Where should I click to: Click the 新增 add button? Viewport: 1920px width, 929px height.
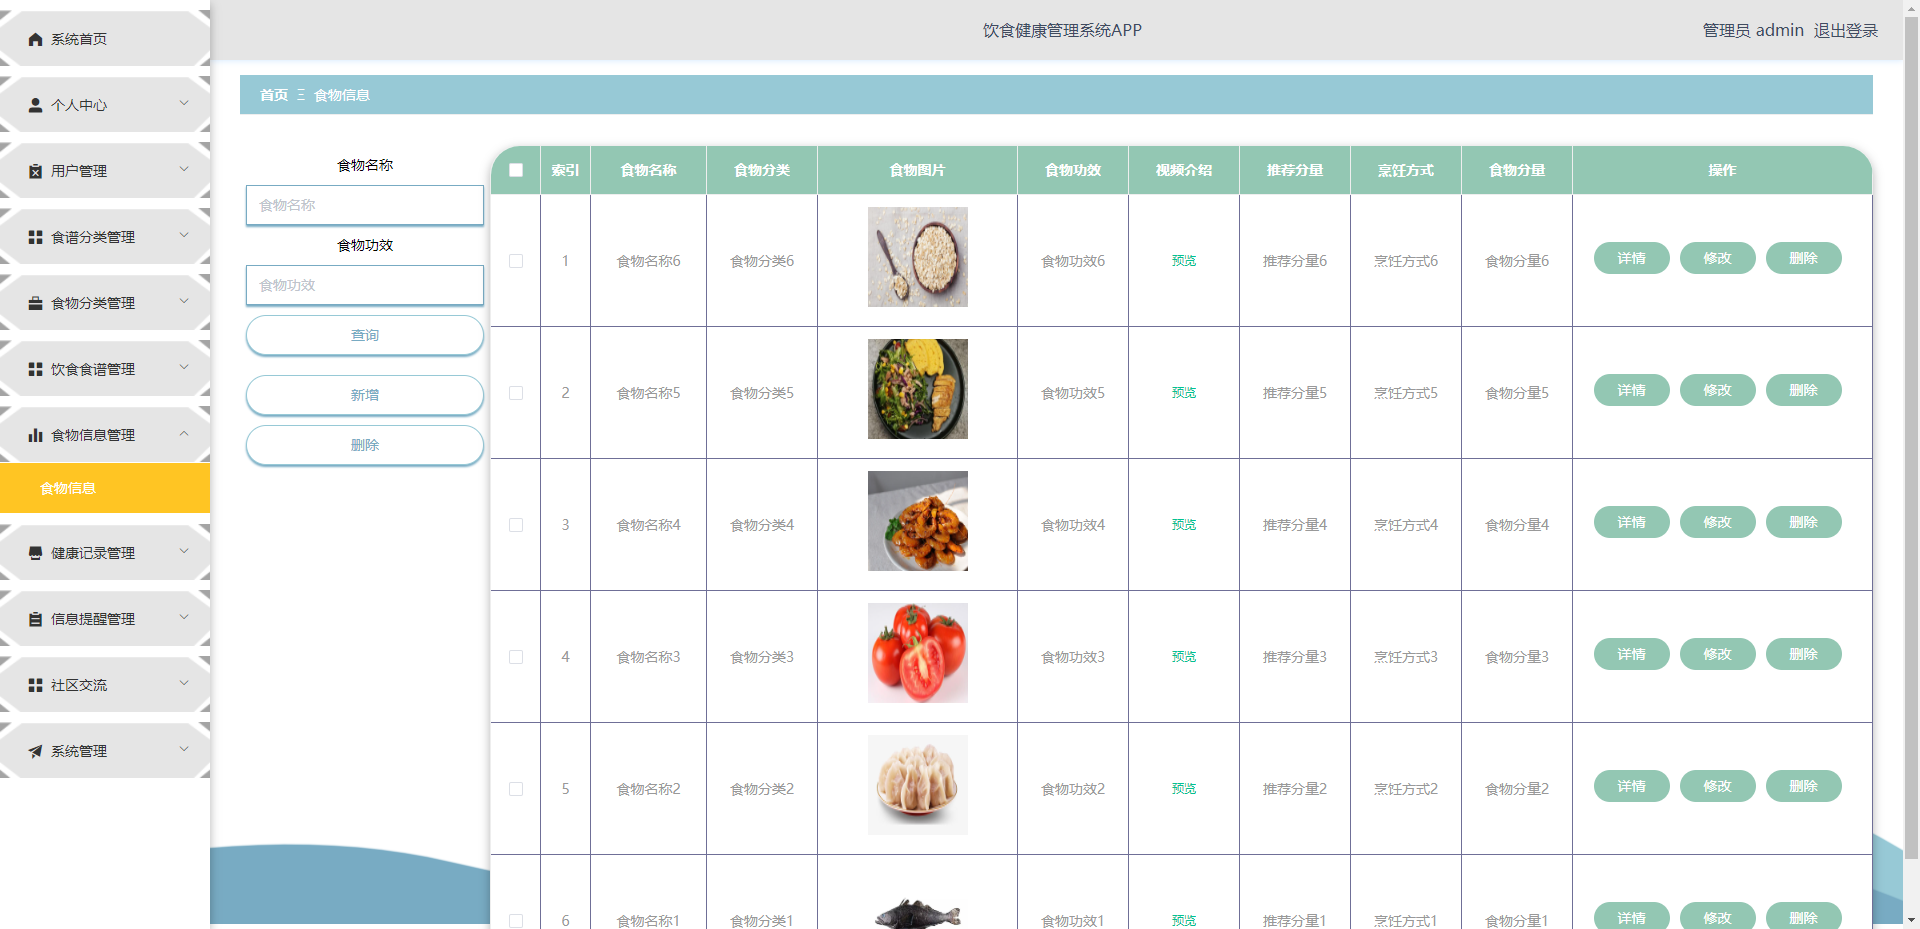[365, 395]
